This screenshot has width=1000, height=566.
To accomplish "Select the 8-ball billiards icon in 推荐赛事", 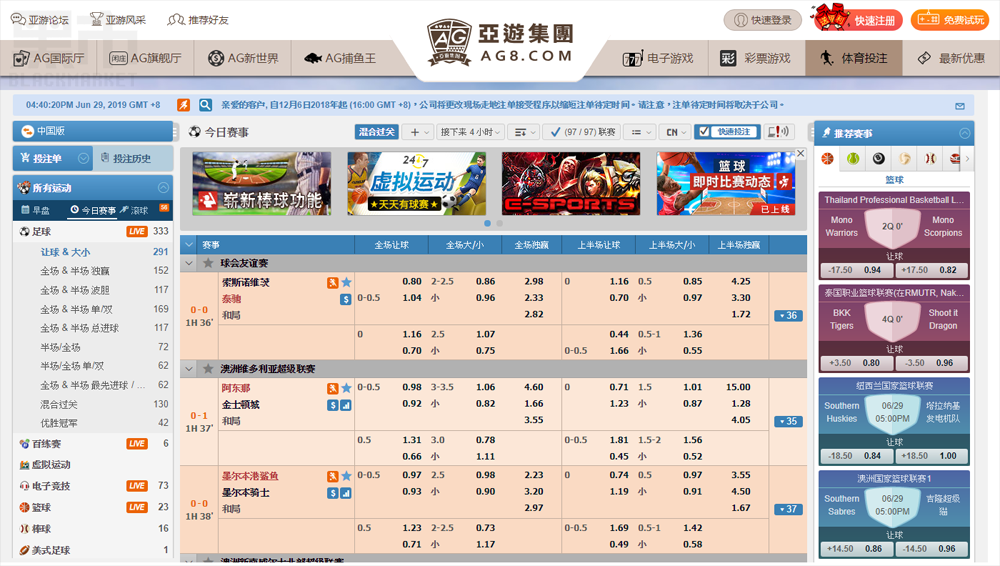I will pyautogui.click(x=879, y=159).
